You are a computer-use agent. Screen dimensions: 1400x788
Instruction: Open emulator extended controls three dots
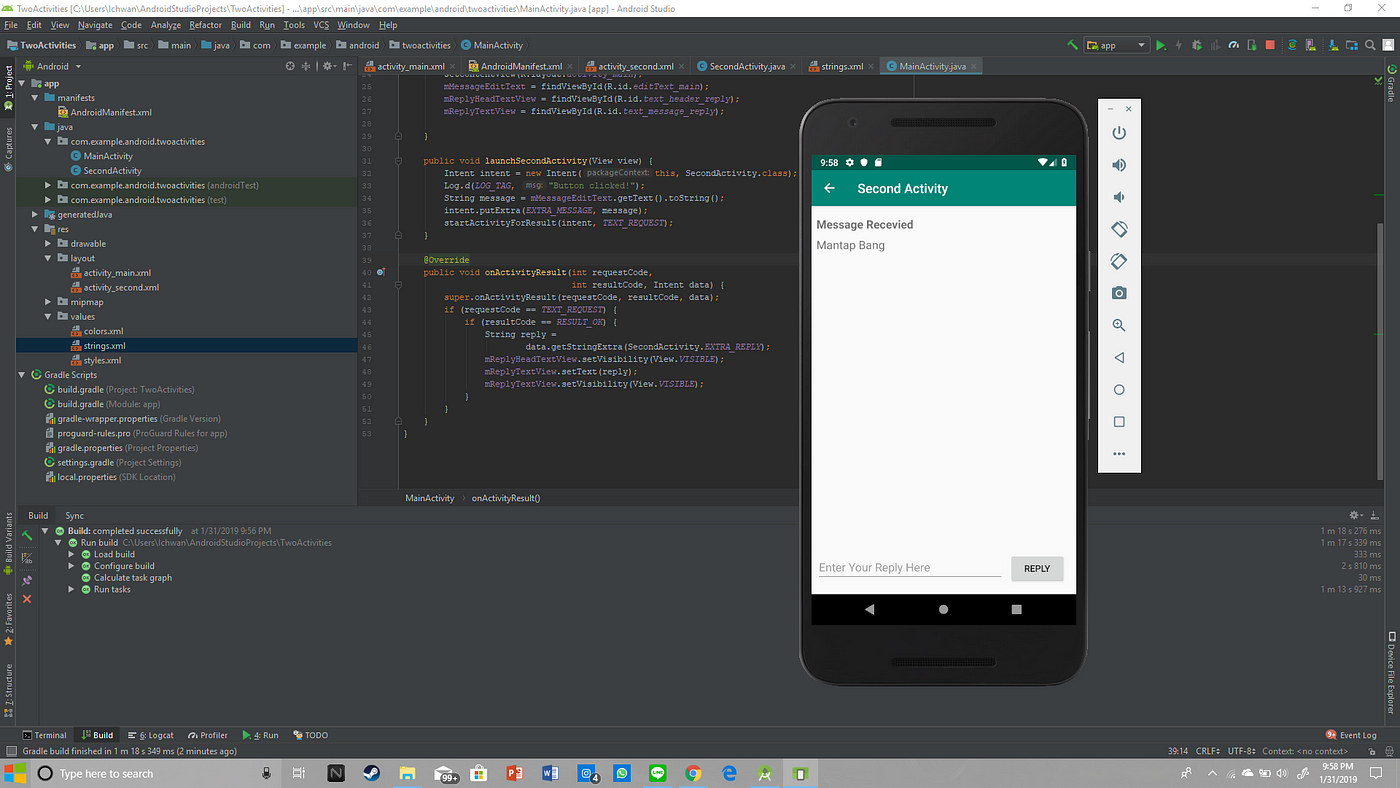point(1119,454)
